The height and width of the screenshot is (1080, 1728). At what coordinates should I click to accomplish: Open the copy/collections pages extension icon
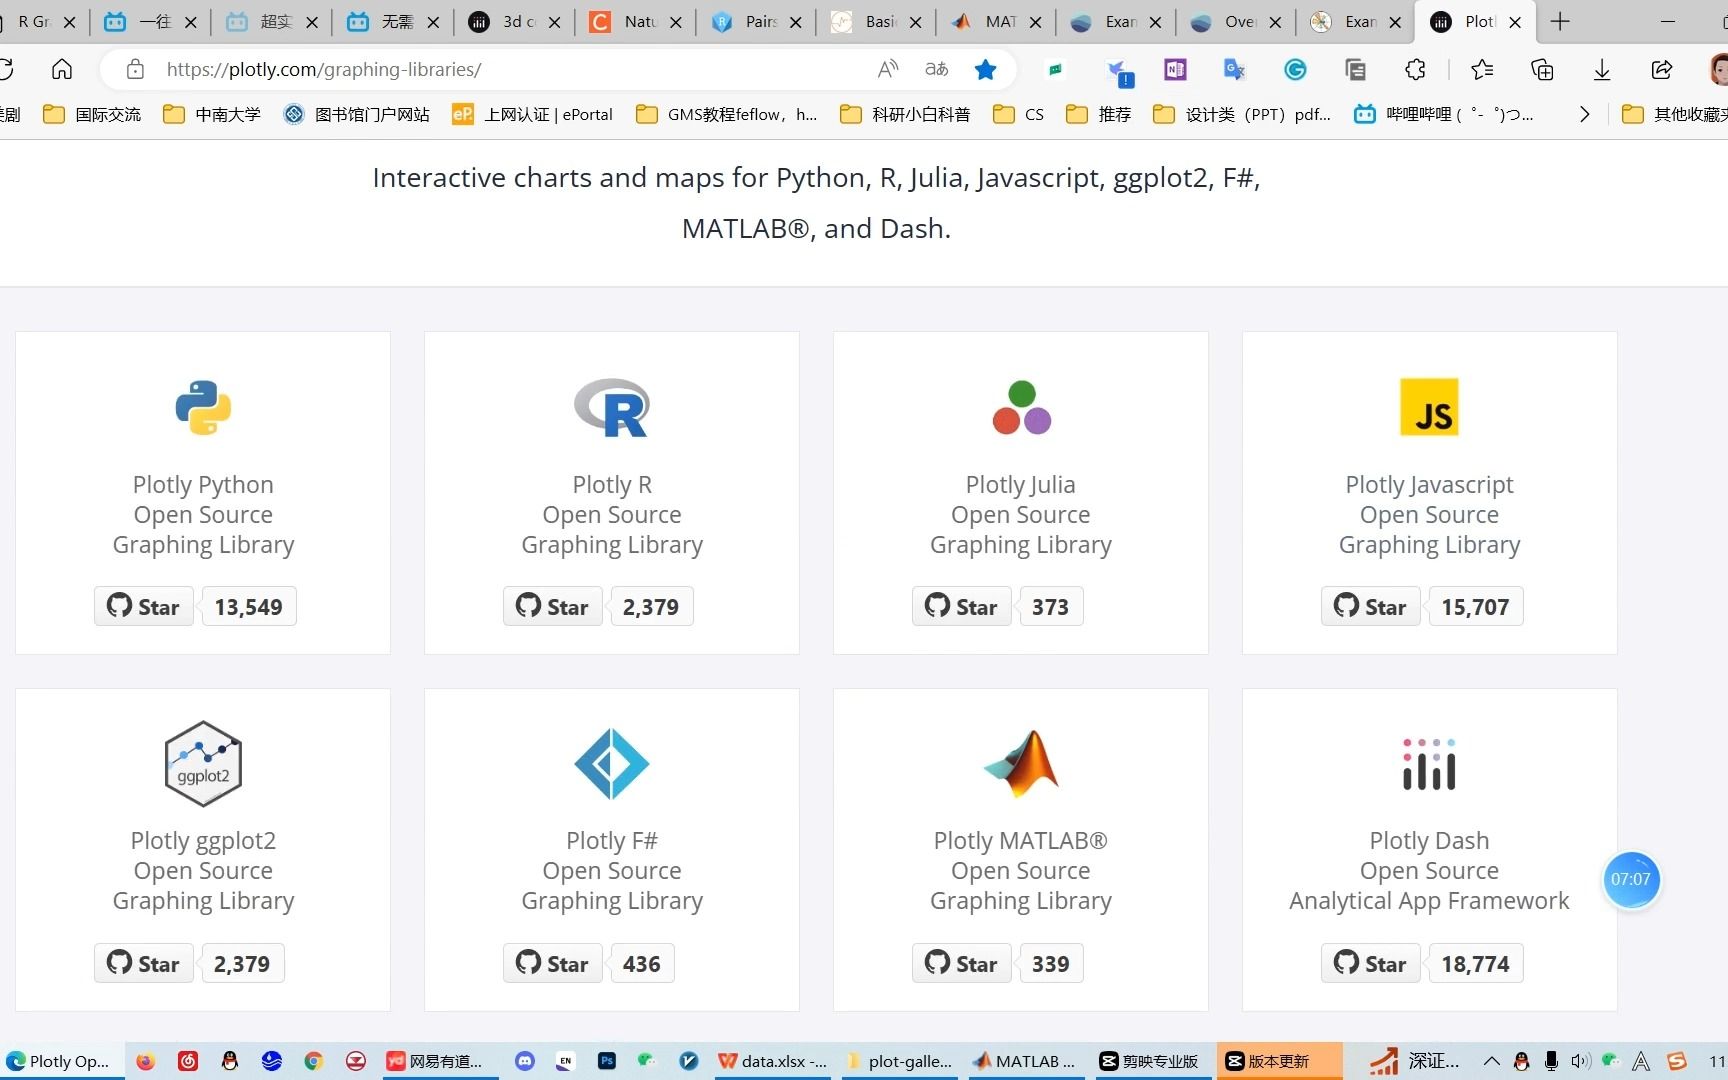[1355, 69]
